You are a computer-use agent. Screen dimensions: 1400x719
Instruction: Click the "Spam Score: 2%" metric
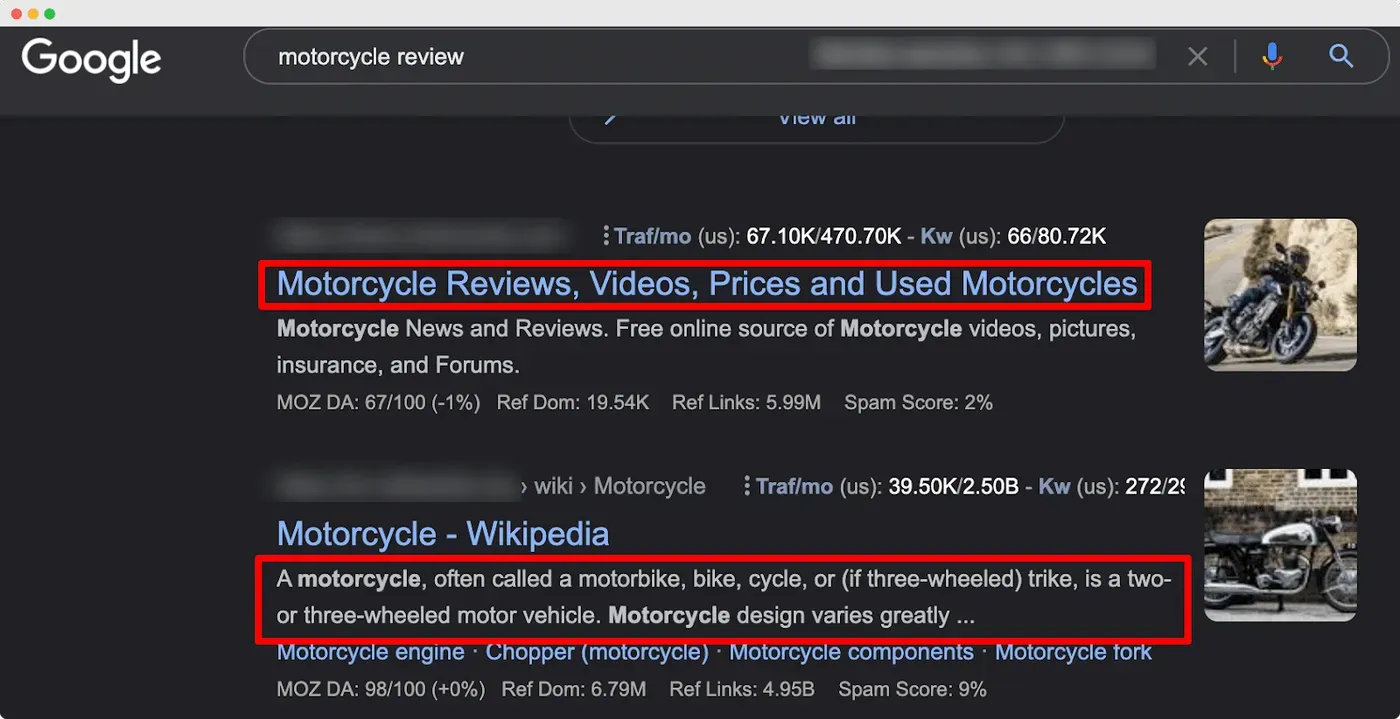tap(918, 403)
